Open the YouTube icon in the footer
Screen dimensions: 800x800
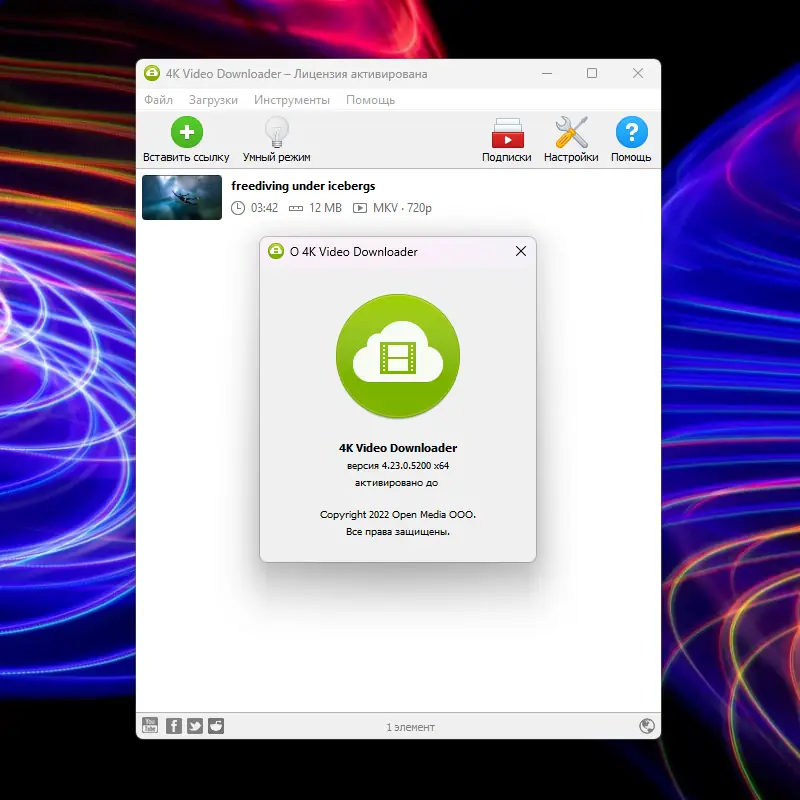148,725
